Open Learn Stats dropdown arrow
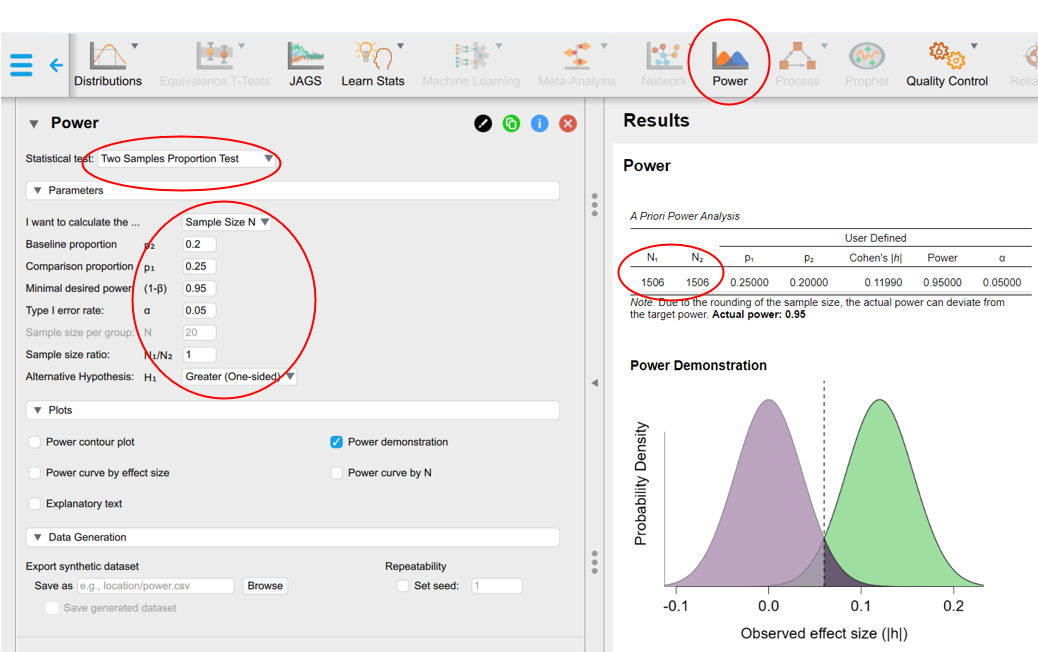The height and width of the screenshot is (652, 1038). pyautogui.click(x=401, y=46)
